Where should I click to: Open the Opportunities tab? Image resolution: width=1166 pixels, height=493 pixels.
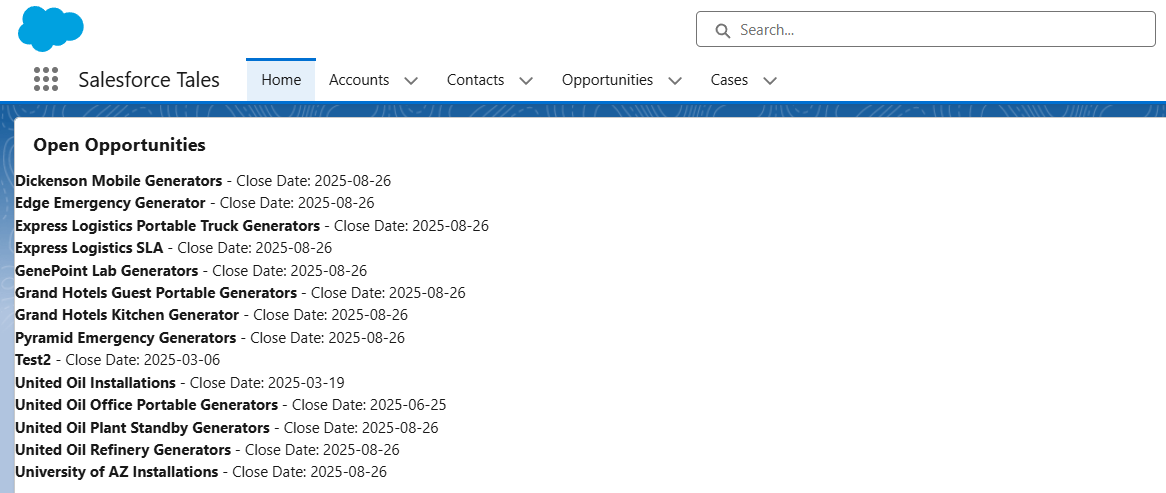[608, 80]
